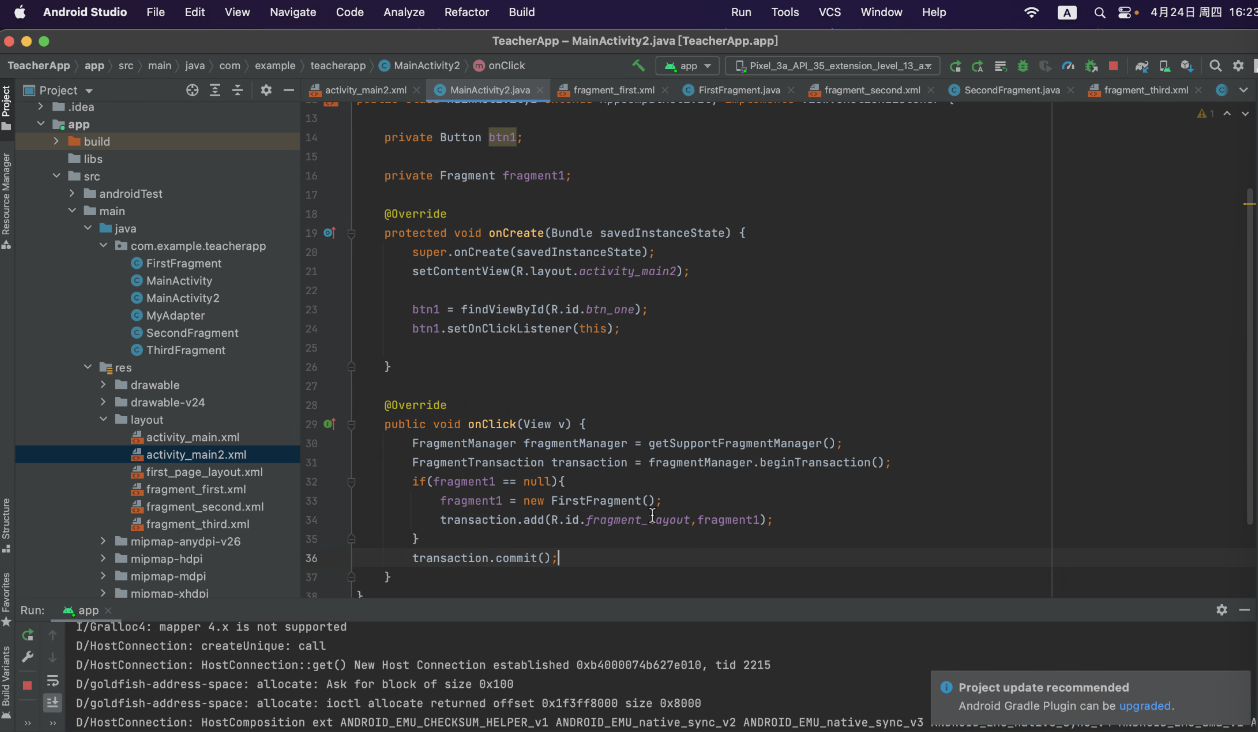Click Collapse All in Project panel

click(238, 90)
